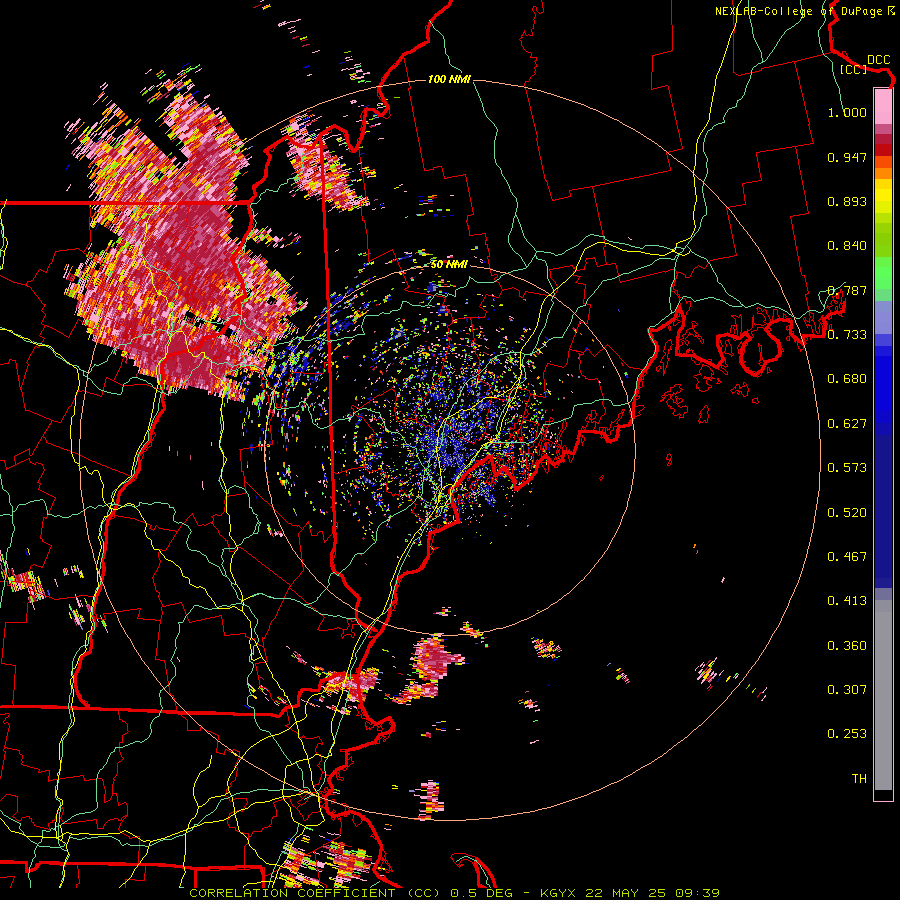Click the 0.413 value on the color scale
900x900 pixels.
(847, 601)
